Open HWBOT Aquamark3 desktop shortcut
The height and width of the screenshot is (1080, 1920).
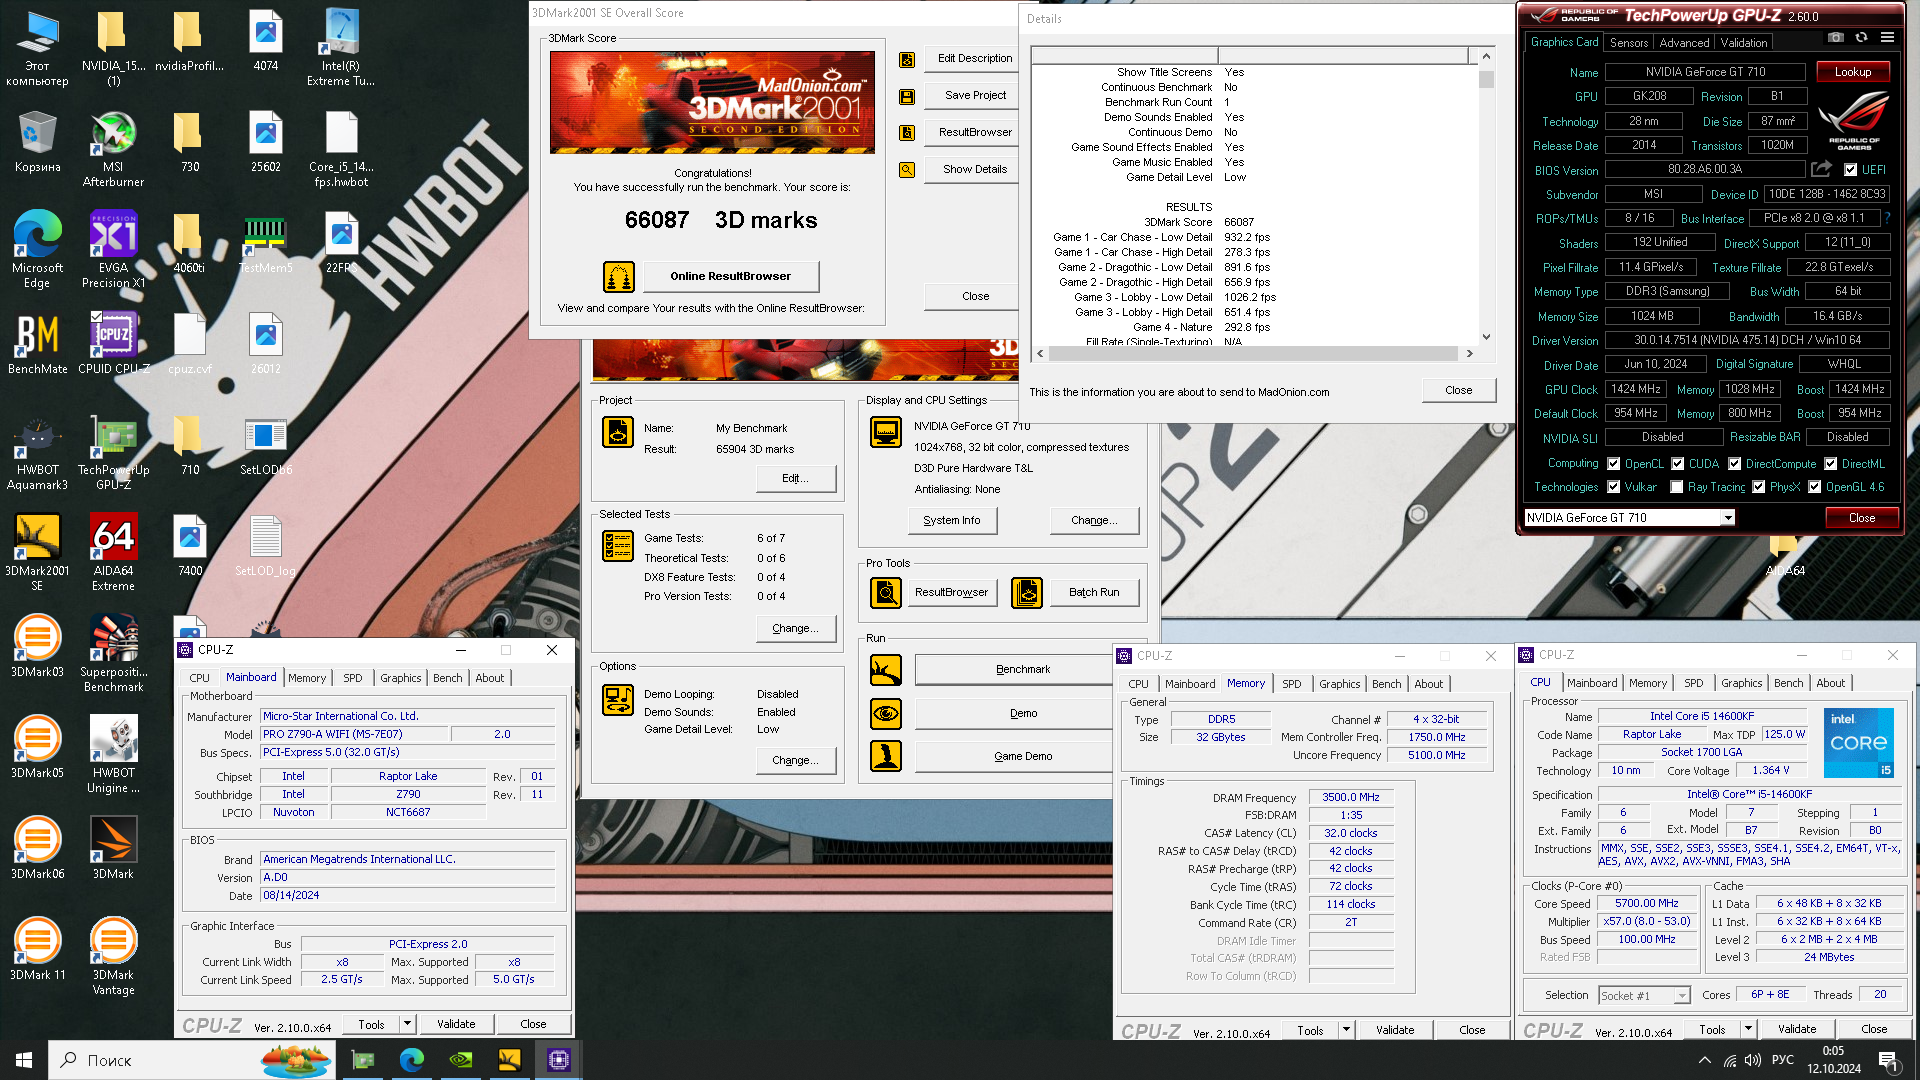37,452
